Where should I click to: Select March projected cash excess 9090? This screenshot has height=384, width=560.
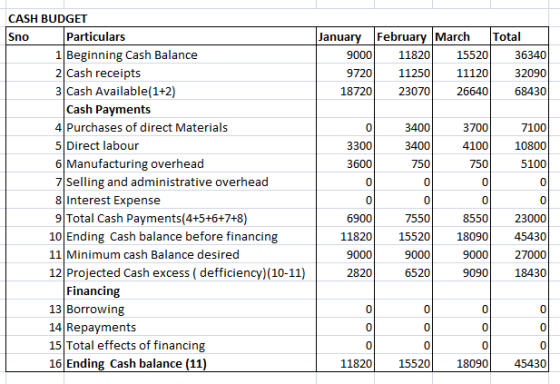point(461,273)
